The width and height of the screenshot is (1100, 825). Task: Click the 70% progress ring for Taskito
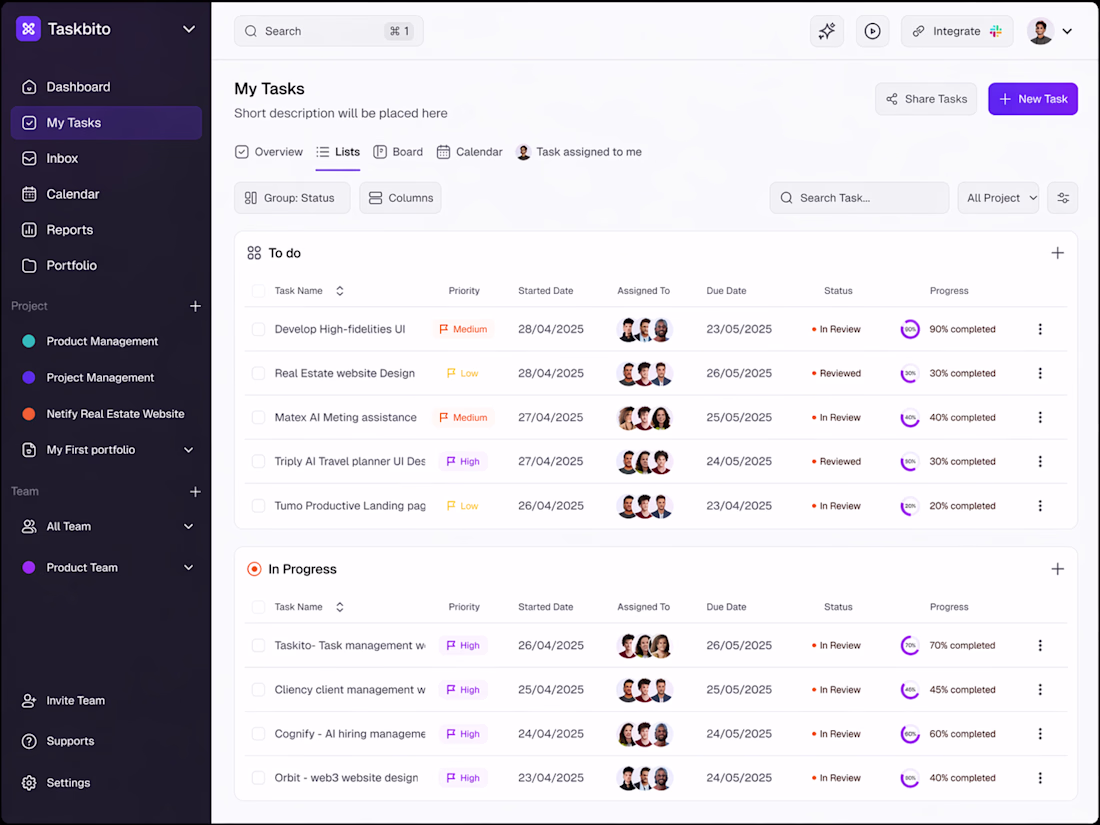pos(910,645)
